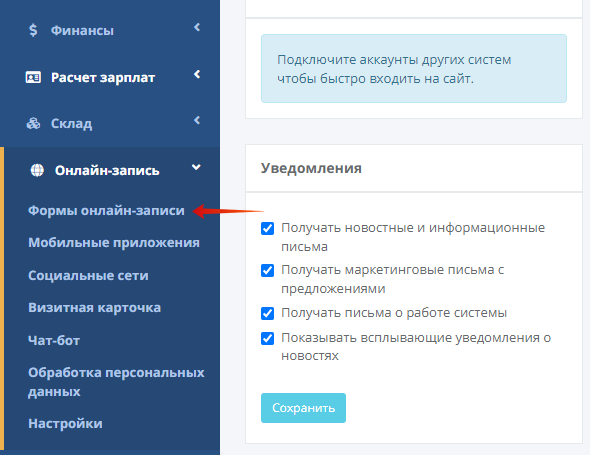590x455 pixels.
Task: Open Формы онлайн-записи menu item
Action: click(x=106, y=210)
